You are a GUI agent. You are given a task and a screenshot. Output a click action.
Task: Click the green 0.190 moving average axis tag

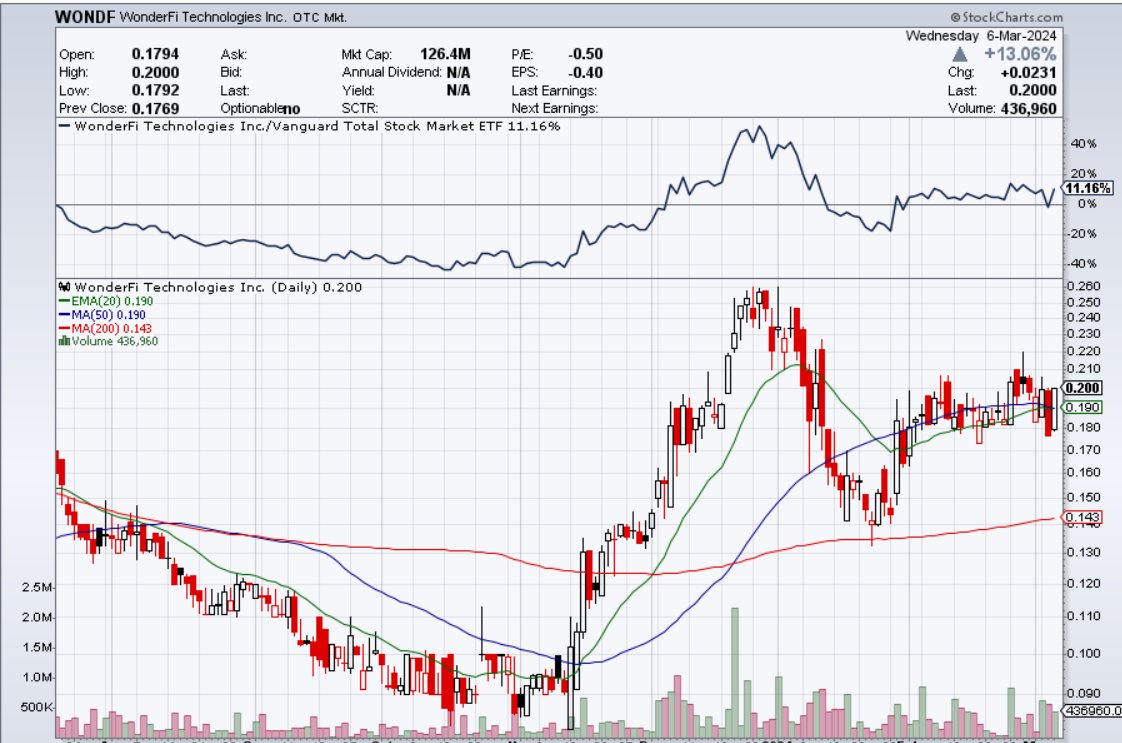pos(1083,407)
